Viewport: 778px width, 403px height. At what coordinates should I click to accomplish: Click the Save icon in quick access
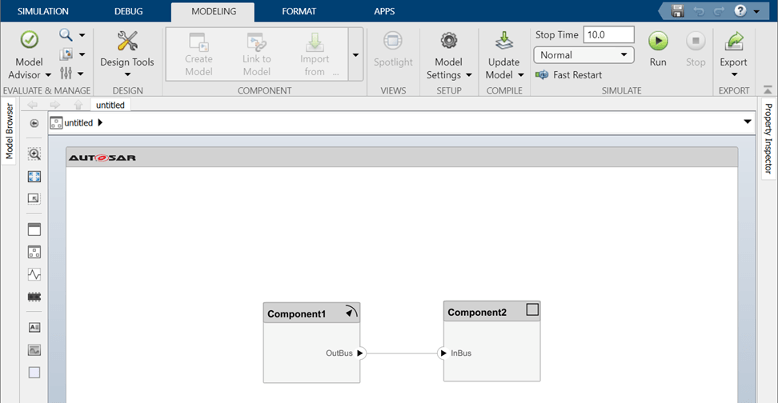coord(678,11)
